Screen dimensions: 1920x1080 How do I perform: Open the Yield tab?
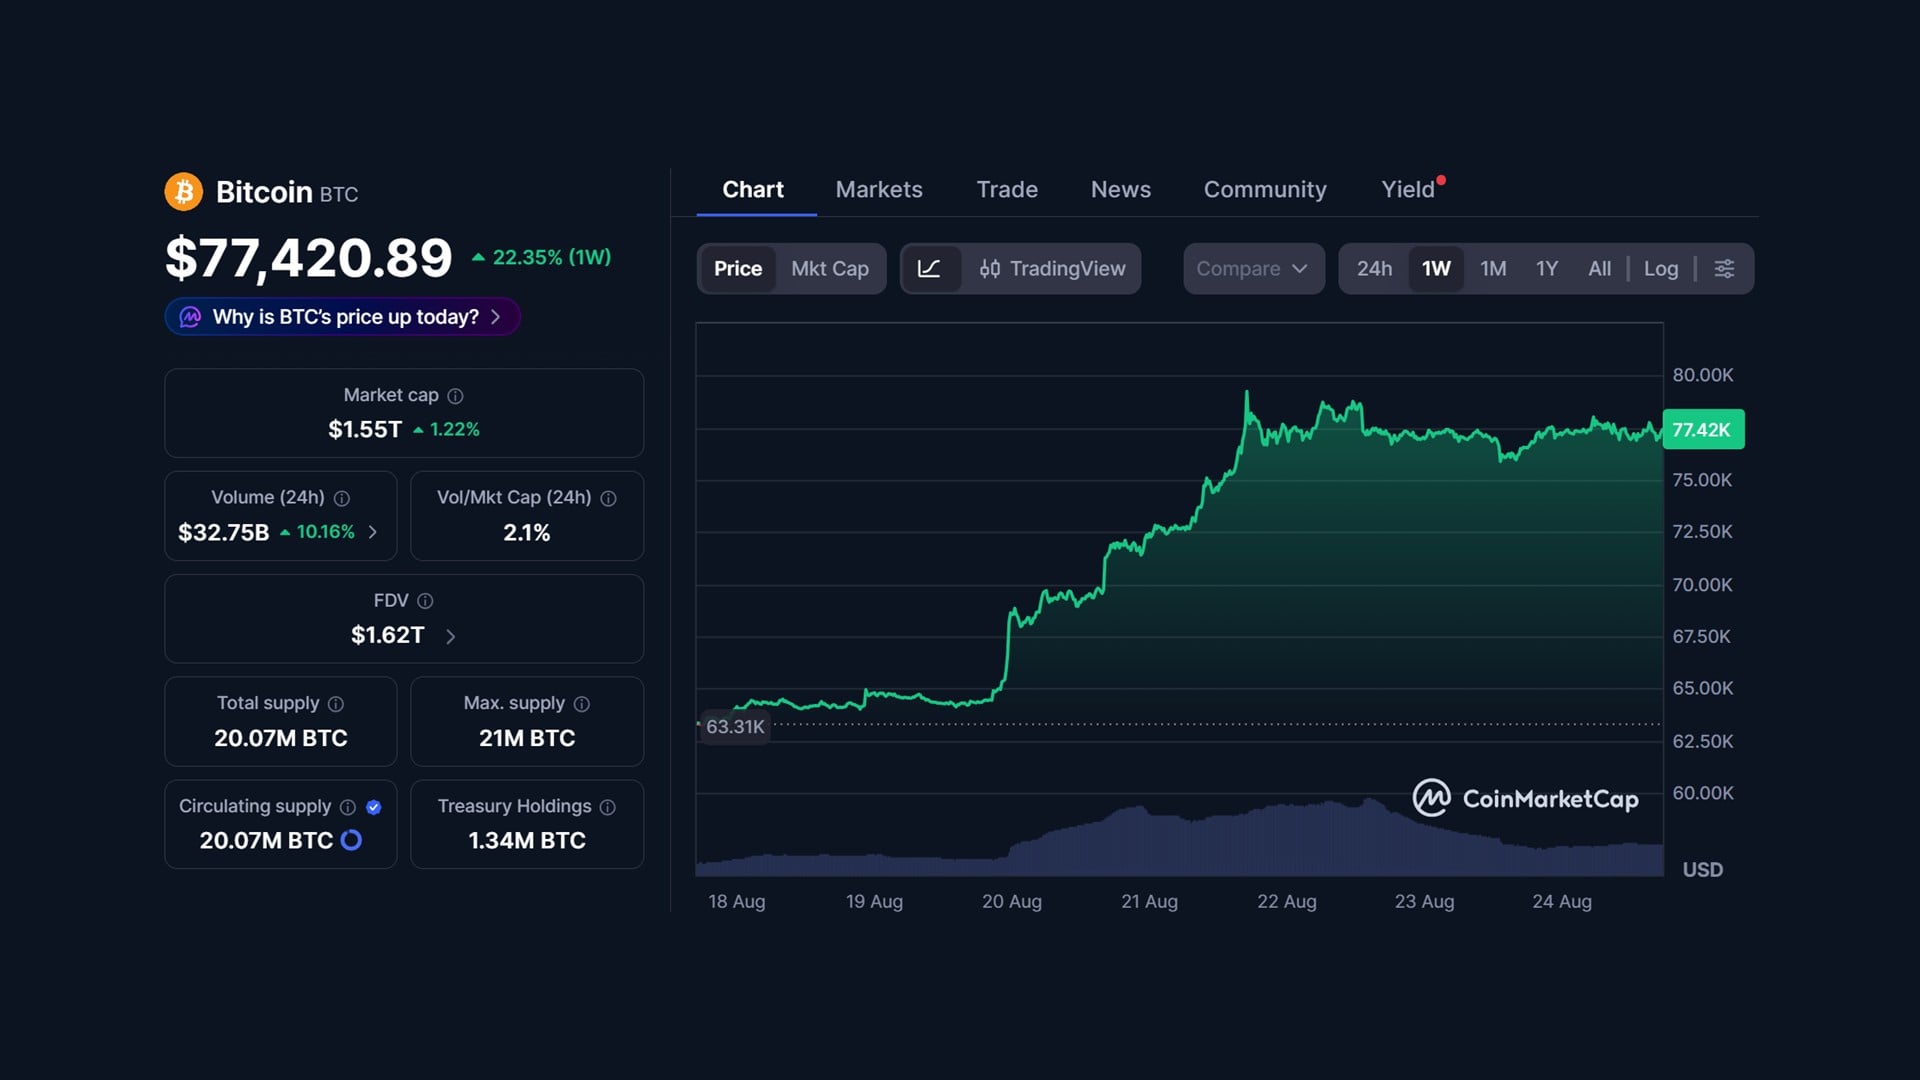pos(1408,190)
